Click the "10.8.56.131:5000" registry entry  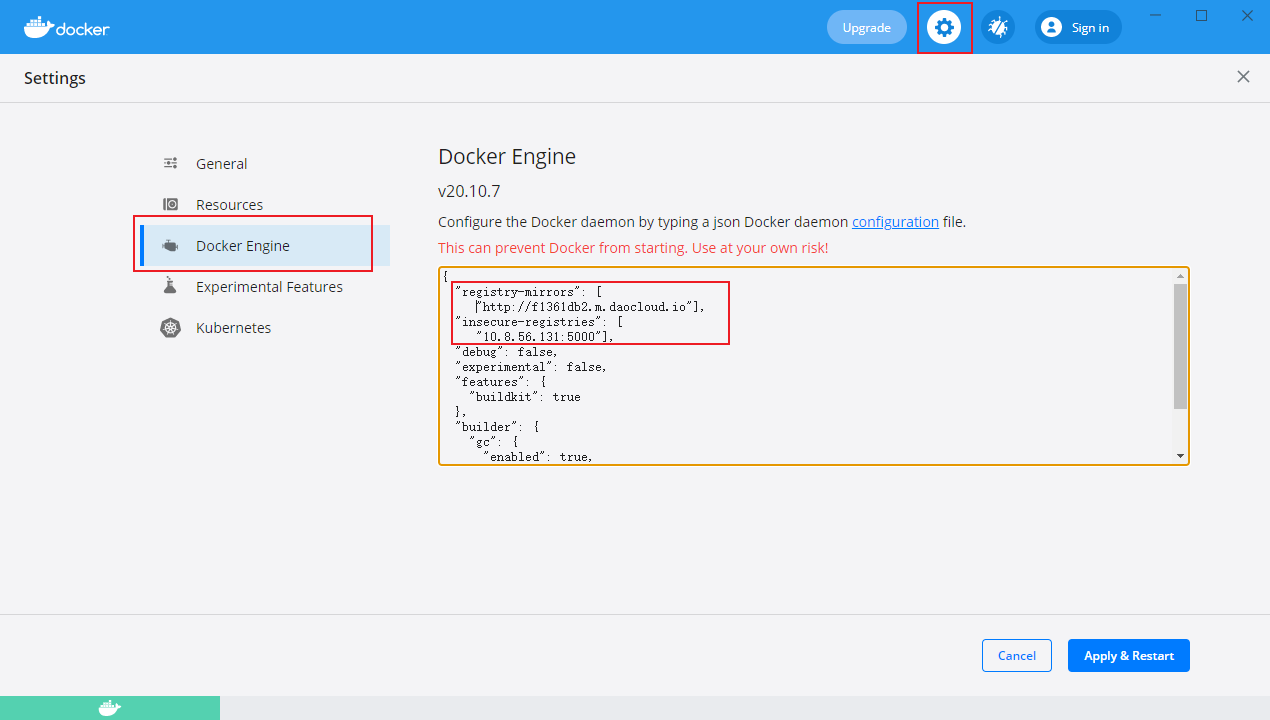(x=544, y=337)
